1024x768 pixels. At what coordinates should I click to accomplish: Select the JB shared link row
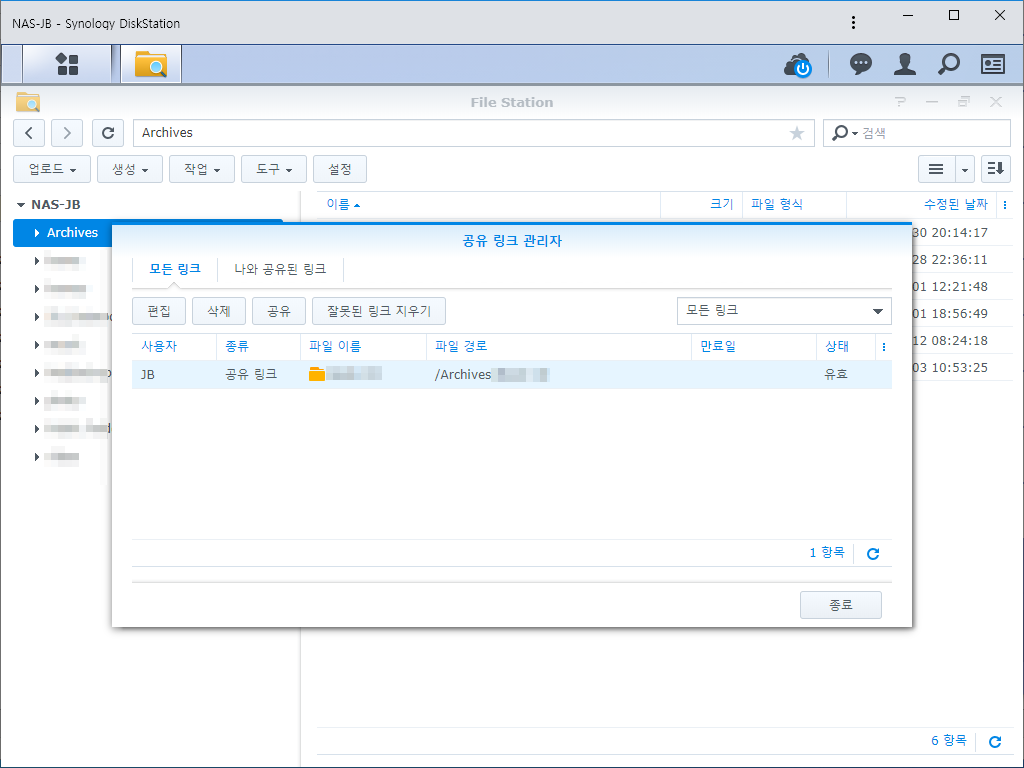(511, 374)
